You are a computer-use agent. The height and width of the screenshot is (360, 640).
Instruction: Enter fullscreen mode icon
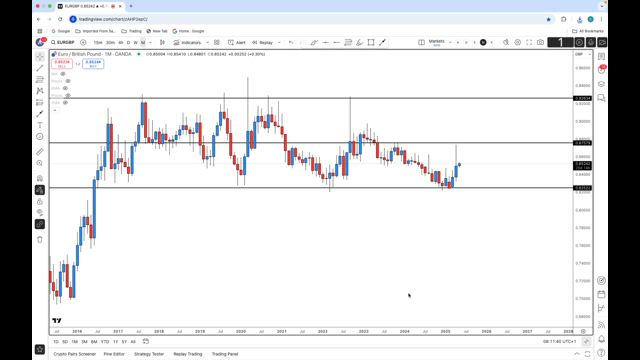pos(529,42)
